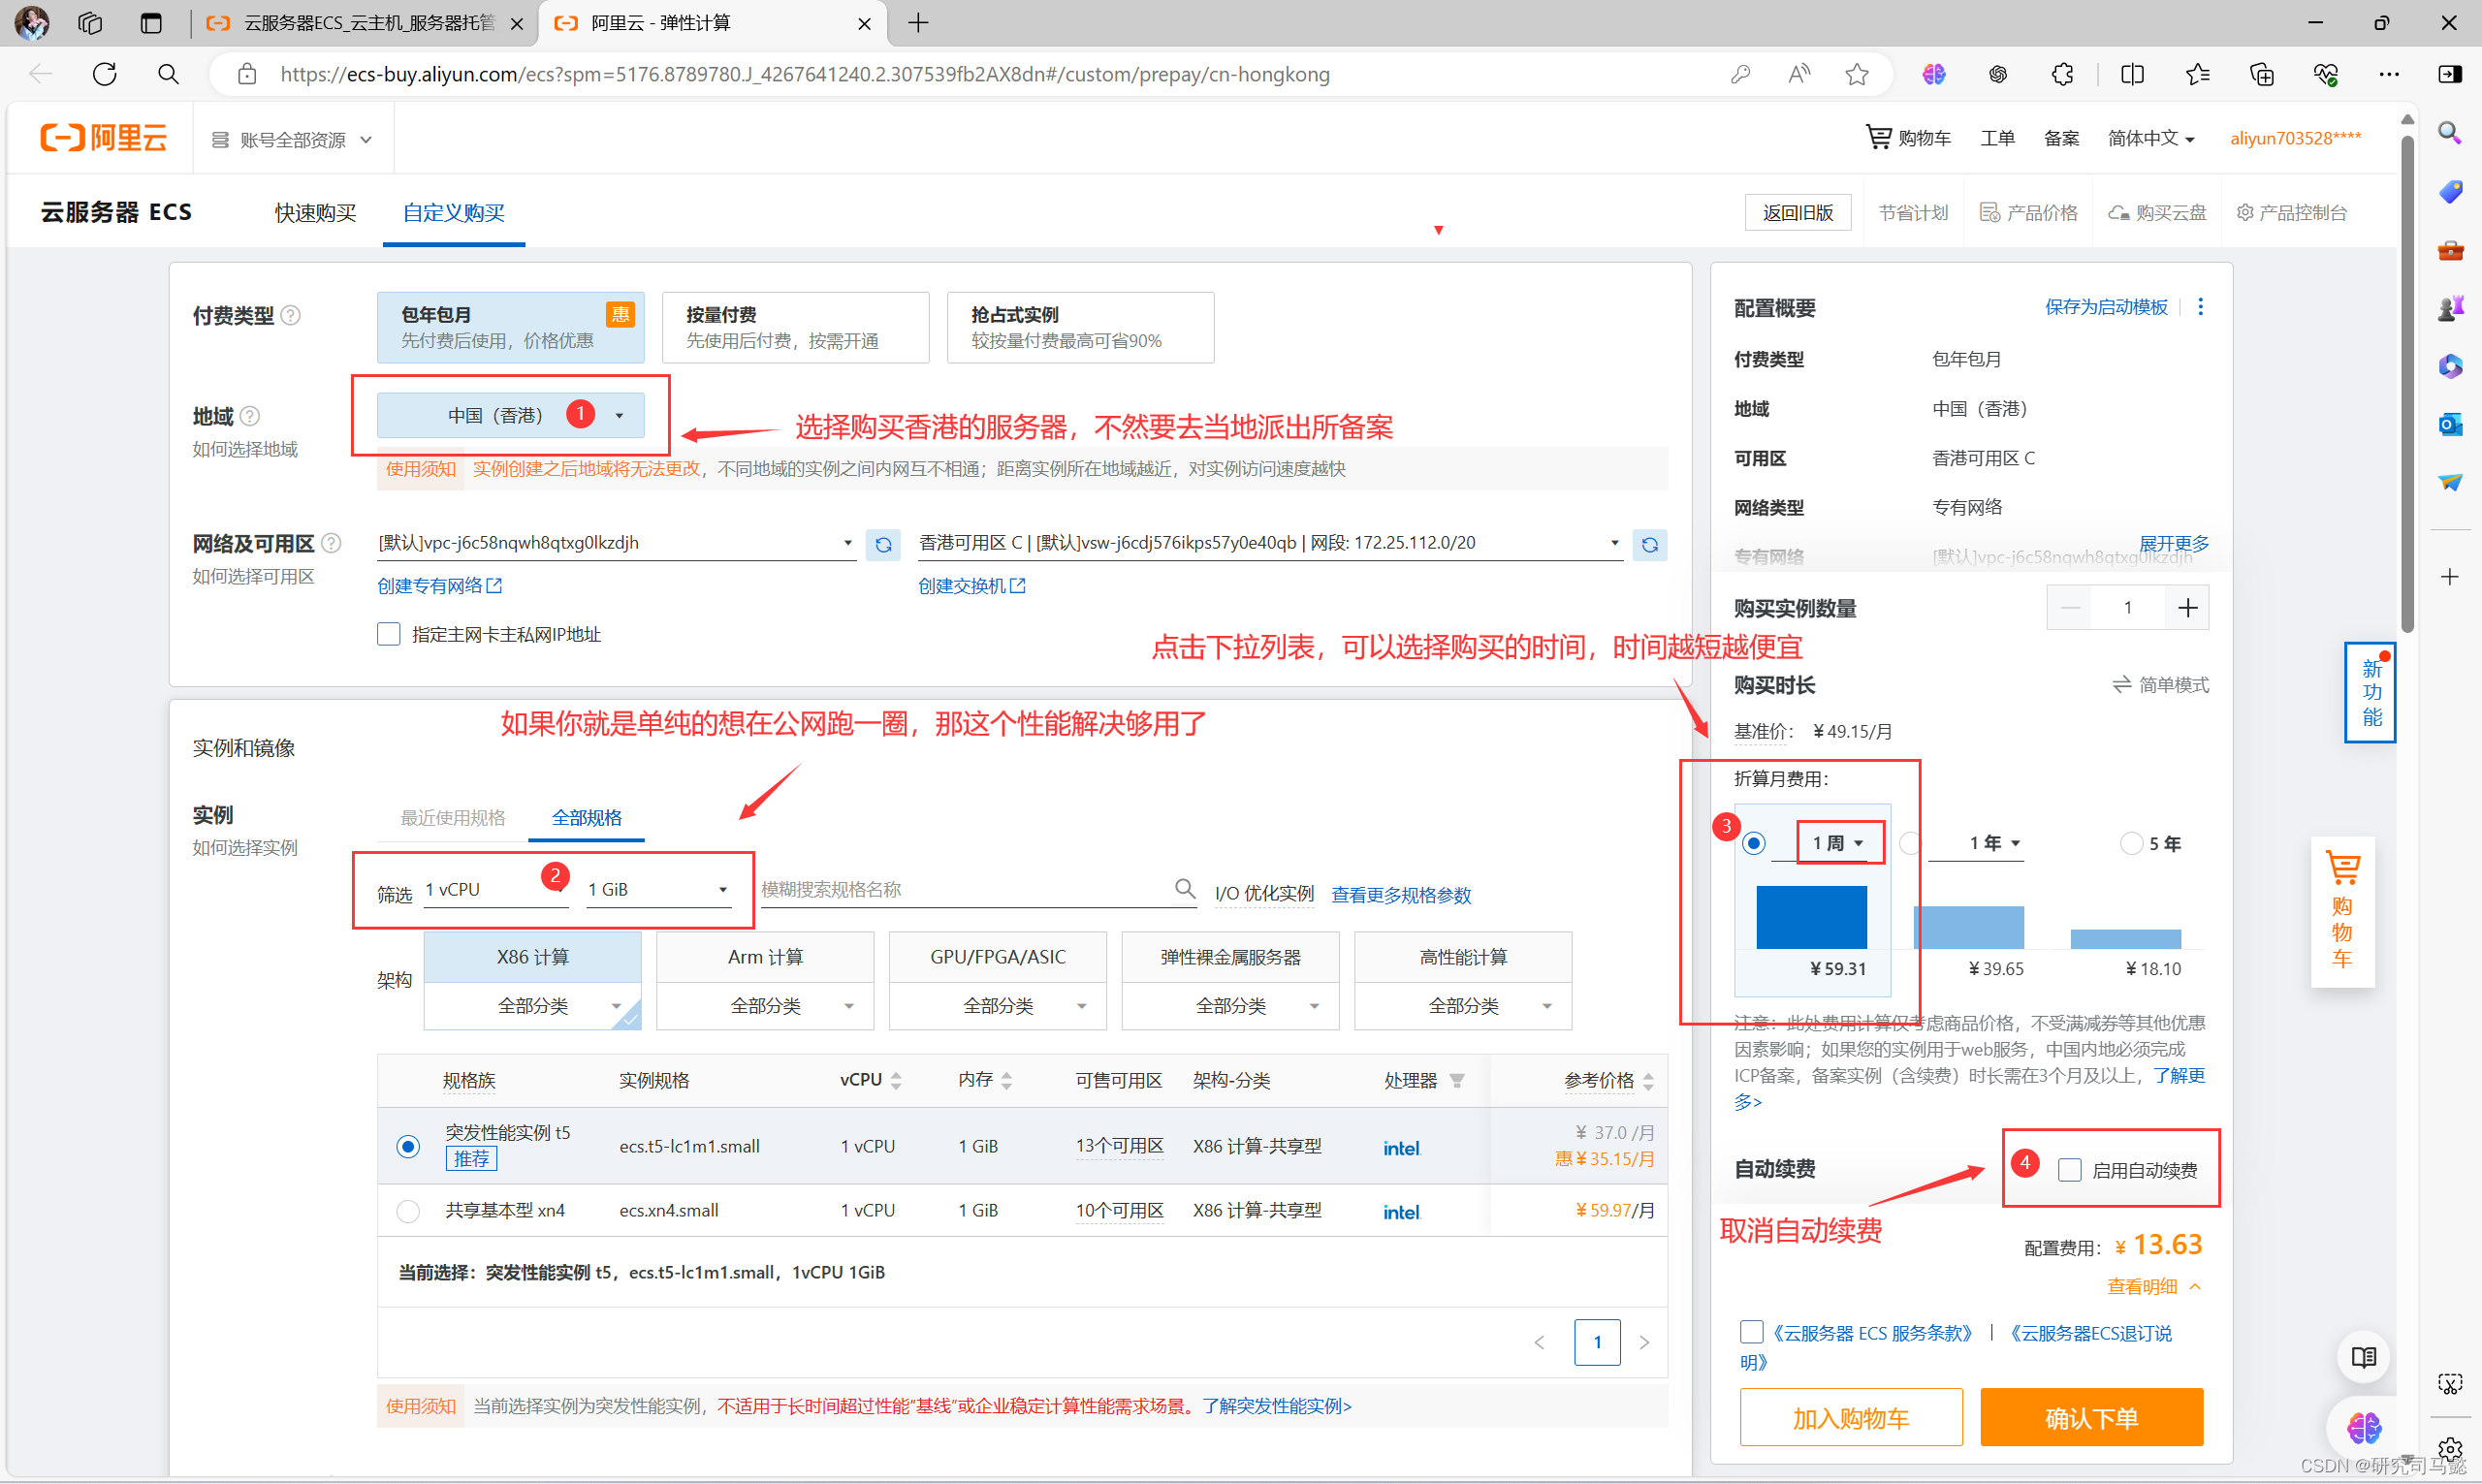Open sidebar search icon in Edge
Screen dimensions: 2482x1484
[x=2450, y=133]
